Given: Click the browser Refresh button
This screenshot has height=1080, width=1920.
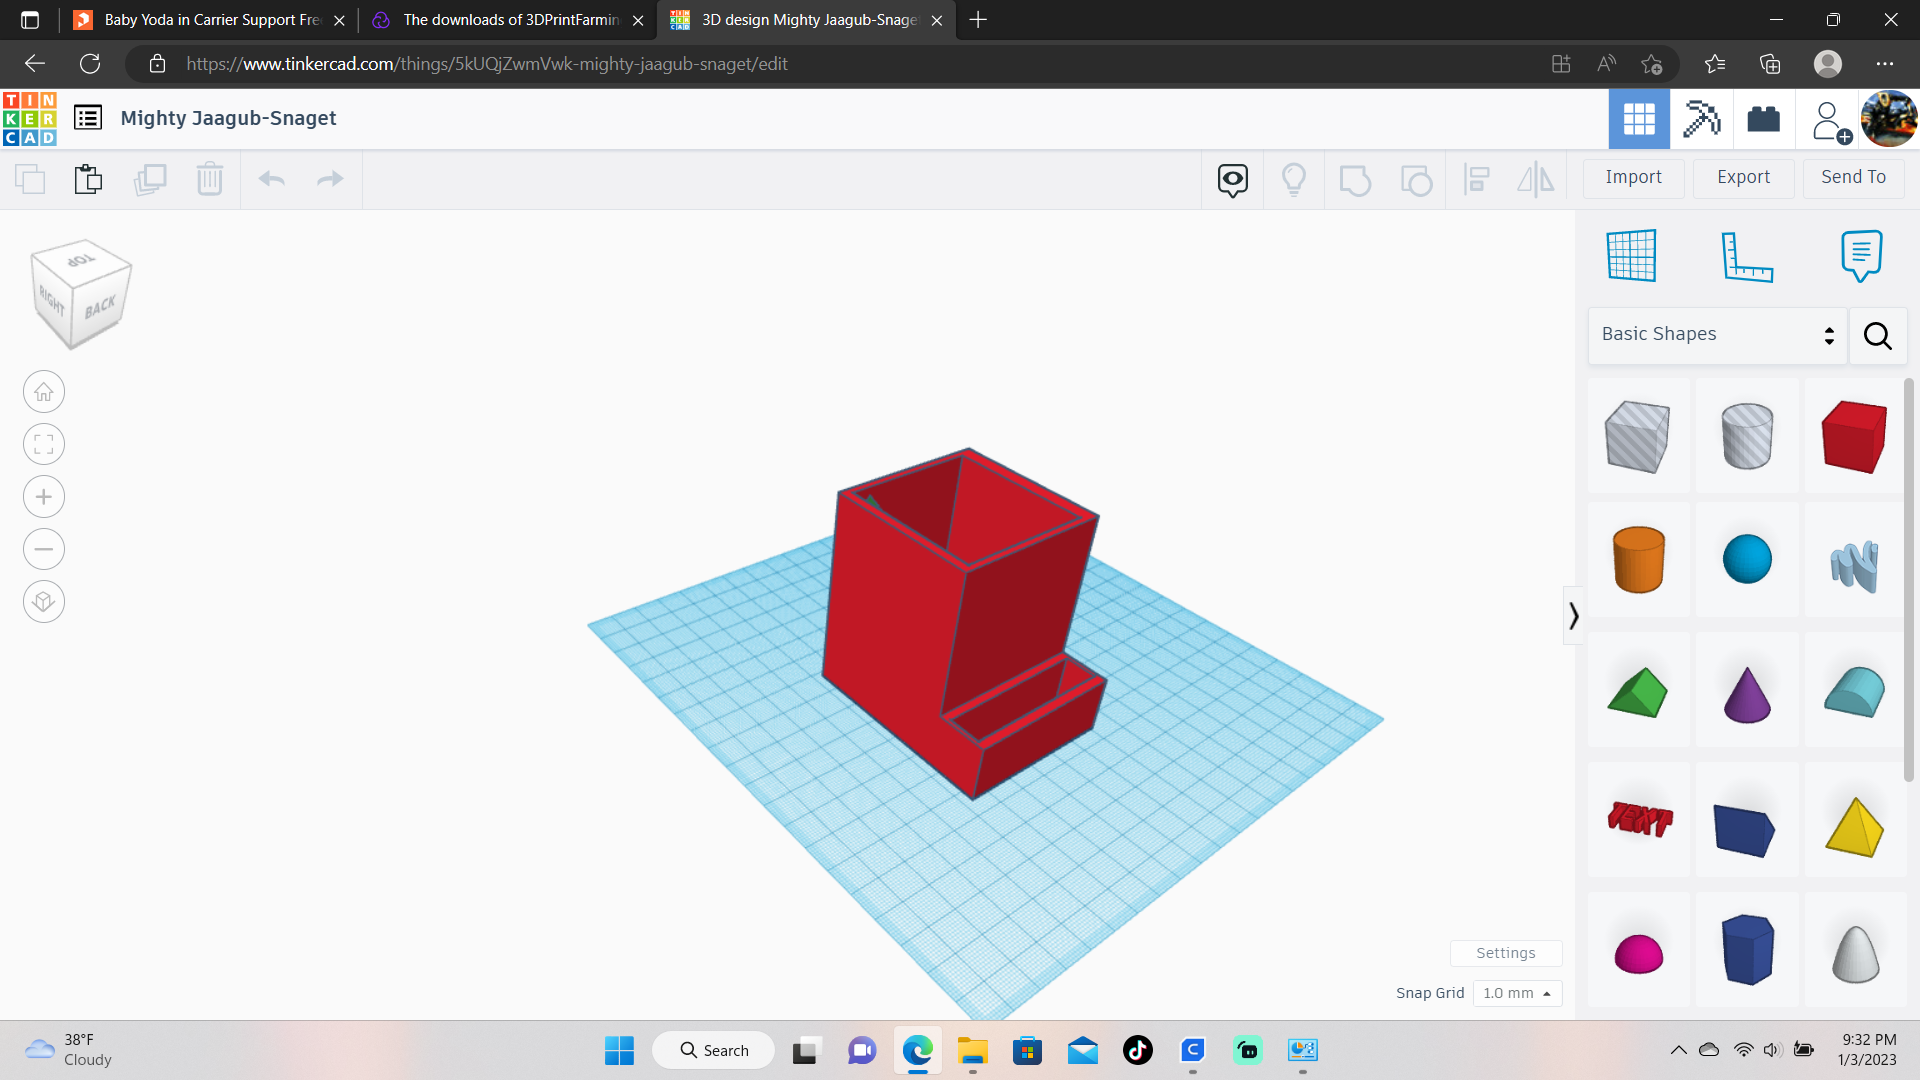Looking at the screenshot, I should click(90, 64).
